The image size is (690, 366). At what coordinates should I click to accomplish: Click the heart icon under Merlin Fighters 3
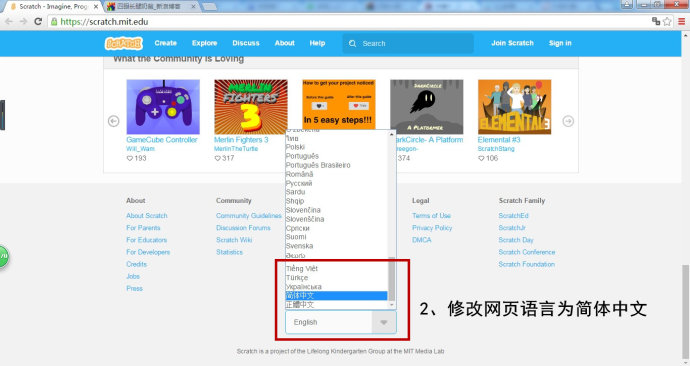coord(217,158)
